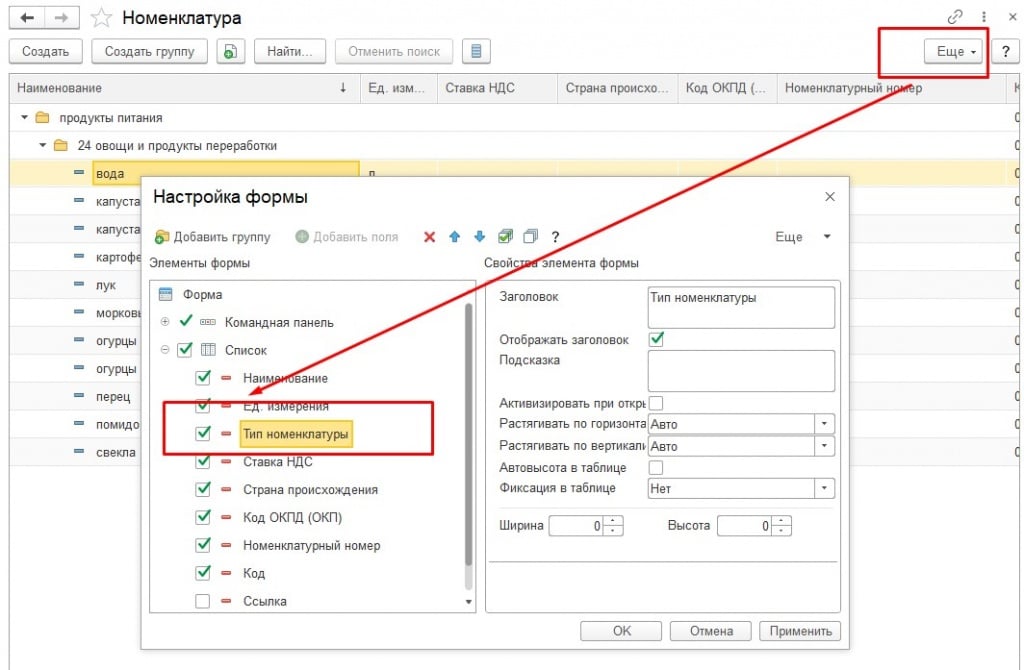1024x670 pixels.
Task: Move element up with blue arrow
Action: (x=454, y=237)
